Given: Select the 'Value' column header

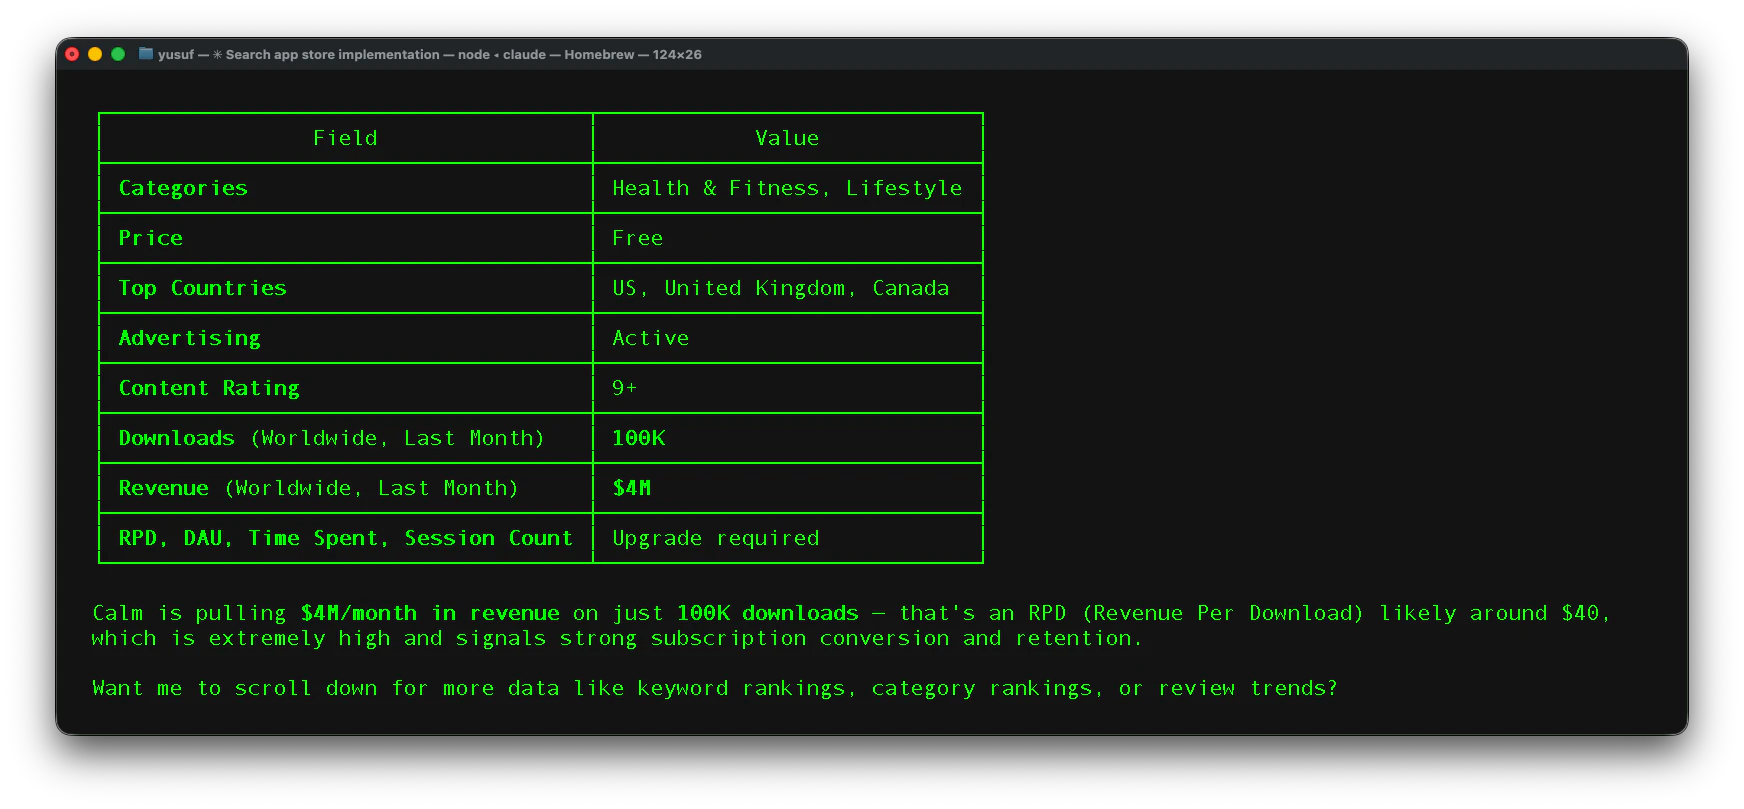Looking at the screenshot, I should 787,138.
